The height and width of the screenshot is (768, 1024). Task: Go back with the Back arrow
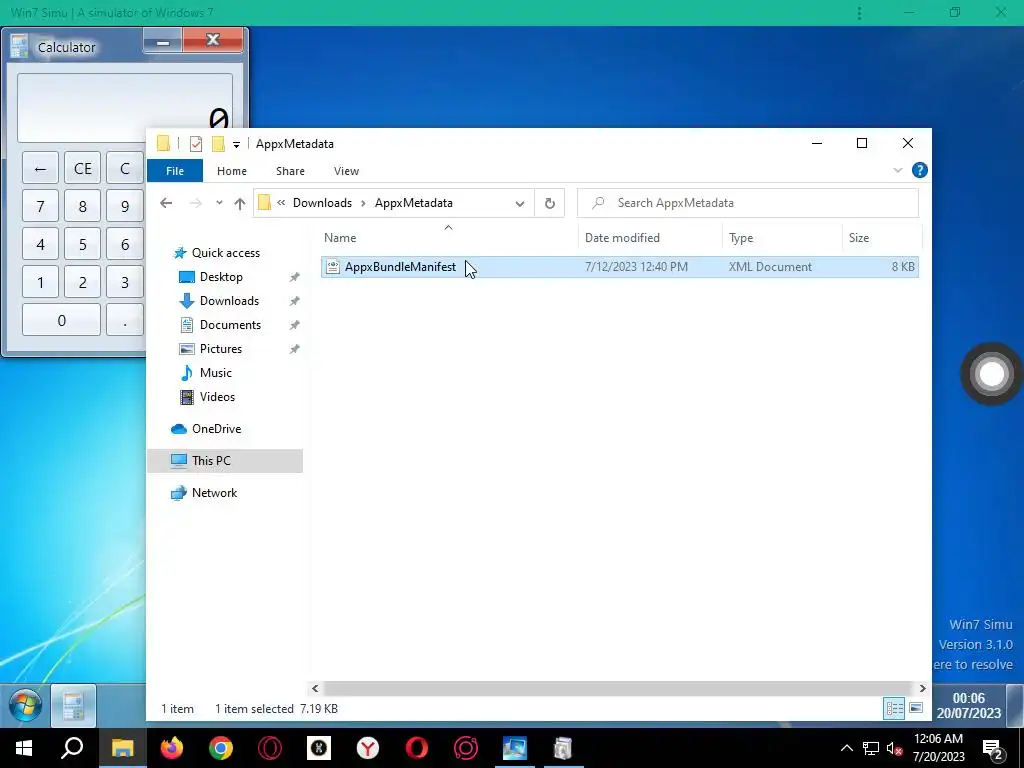(166, 203)
